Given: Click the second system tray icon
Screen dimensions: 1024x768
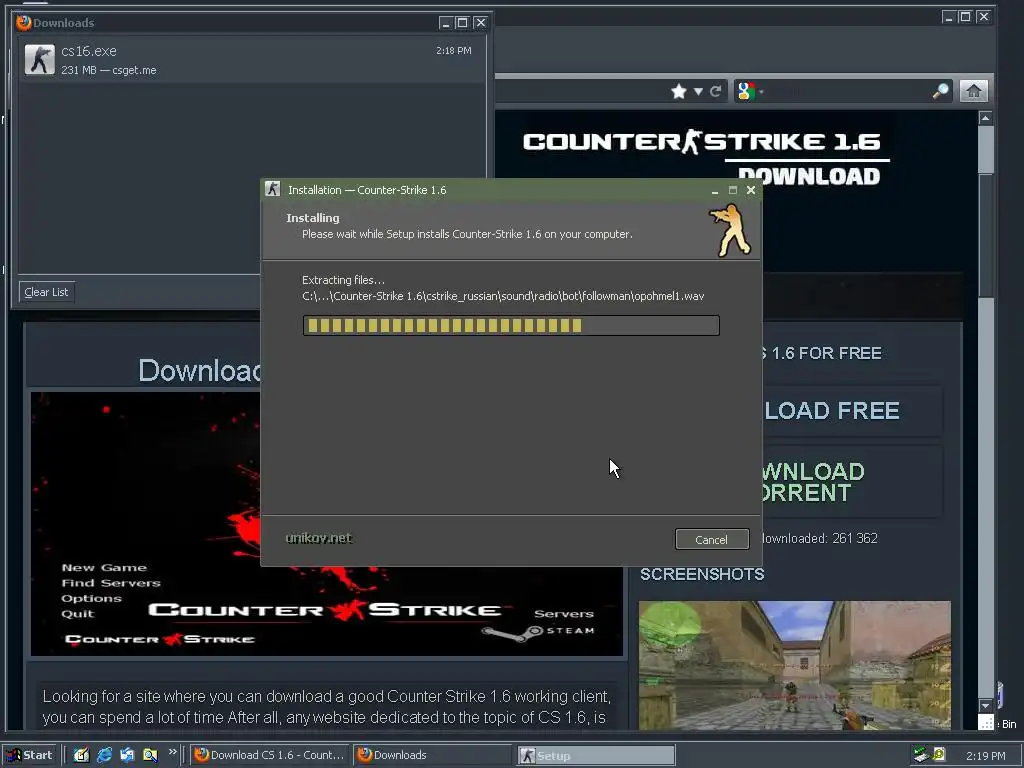Looking at the screenshot, I should tap(939, 755).
